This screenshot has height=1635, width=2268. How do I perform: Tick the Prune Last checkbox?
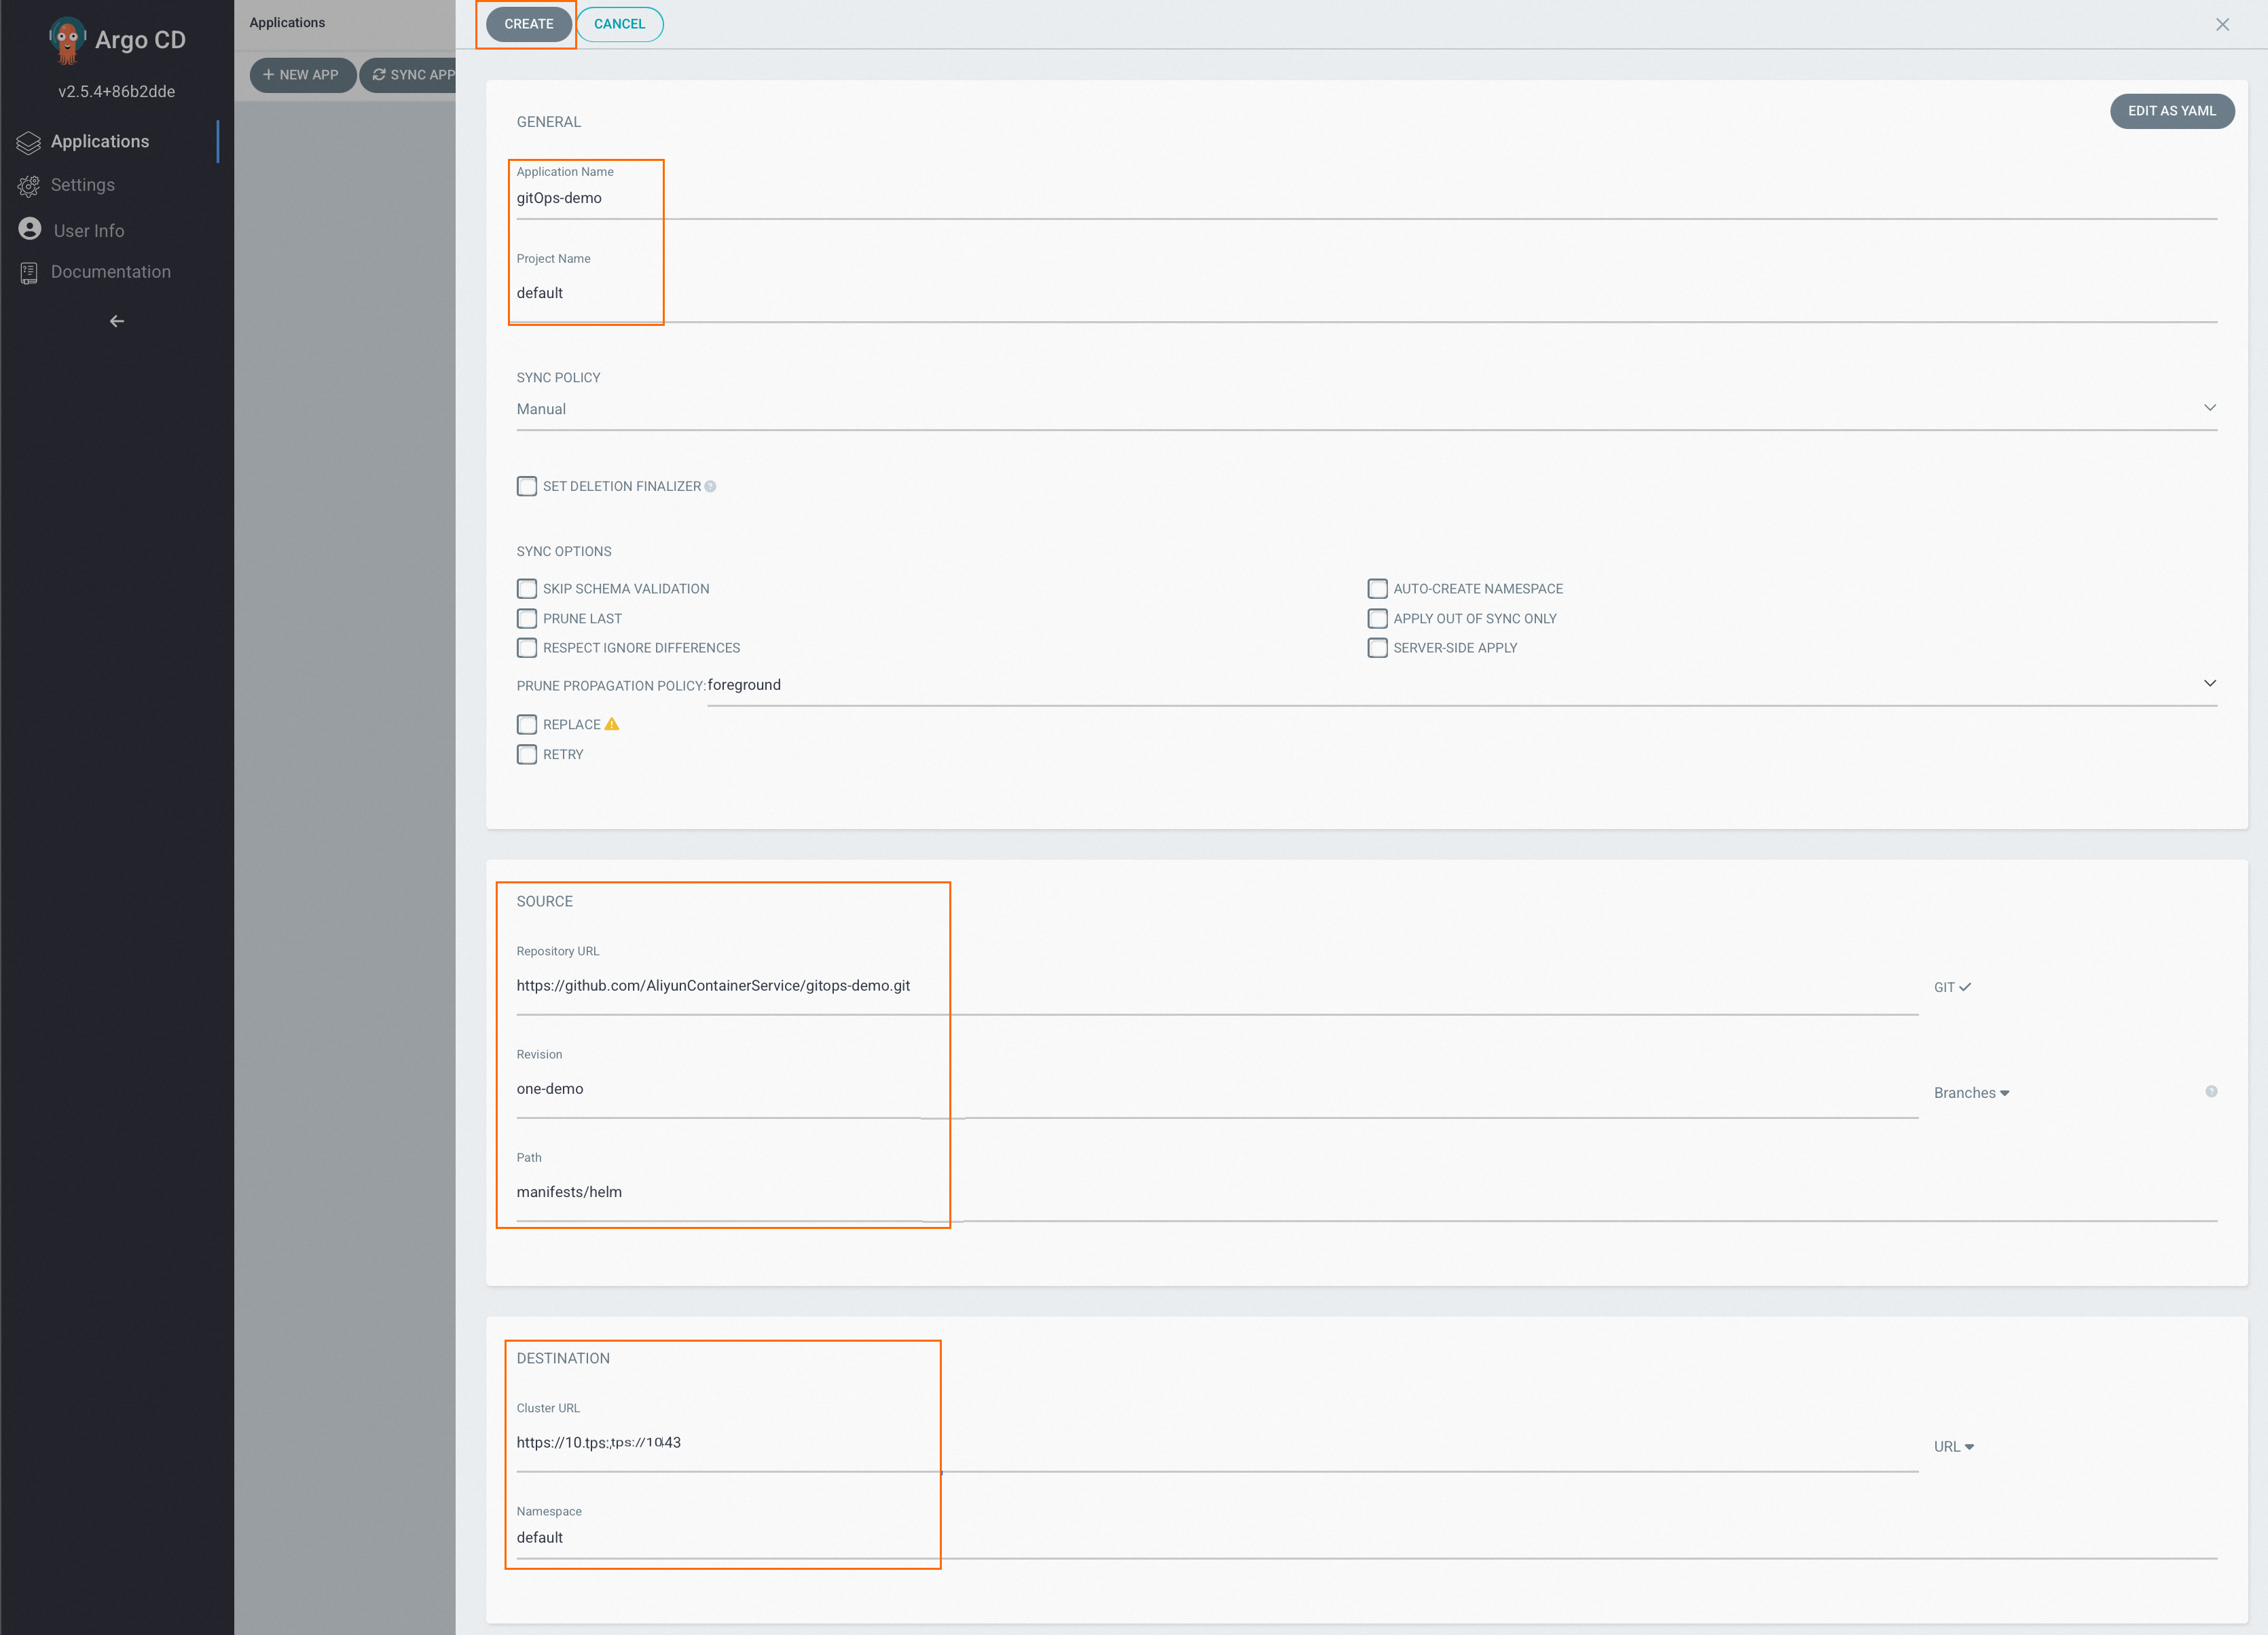[x=527, y=619]
